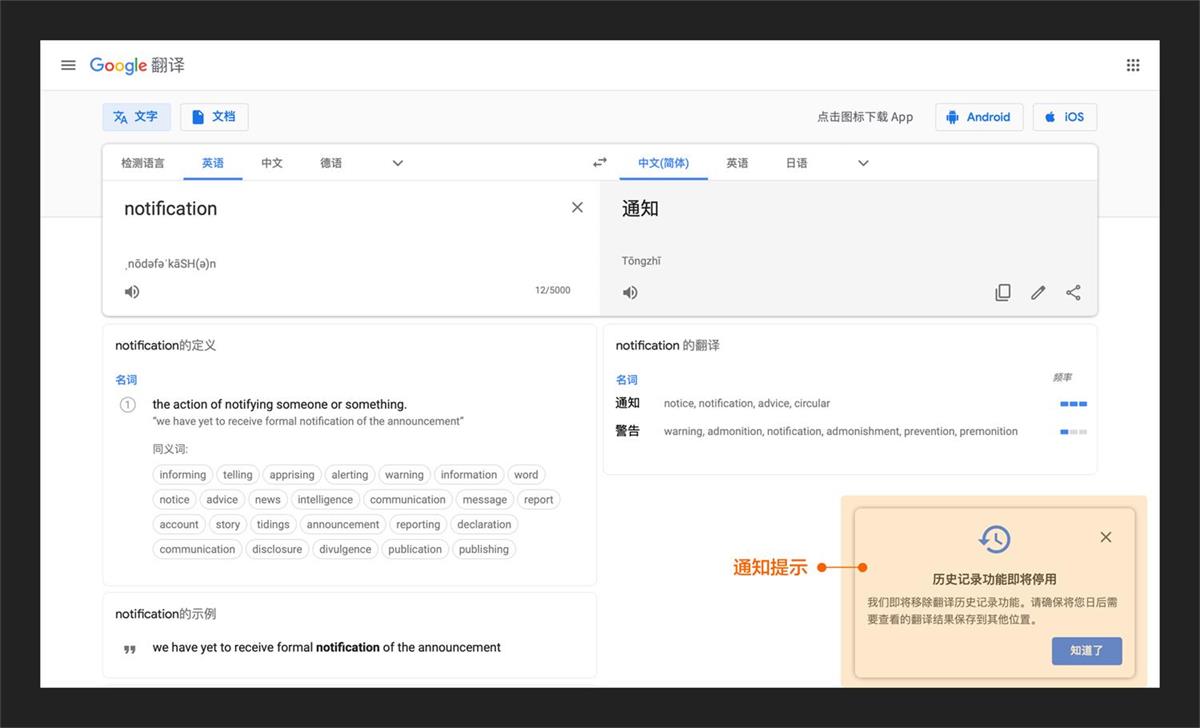Switch to 文档 translation mode

pos(214,117)
